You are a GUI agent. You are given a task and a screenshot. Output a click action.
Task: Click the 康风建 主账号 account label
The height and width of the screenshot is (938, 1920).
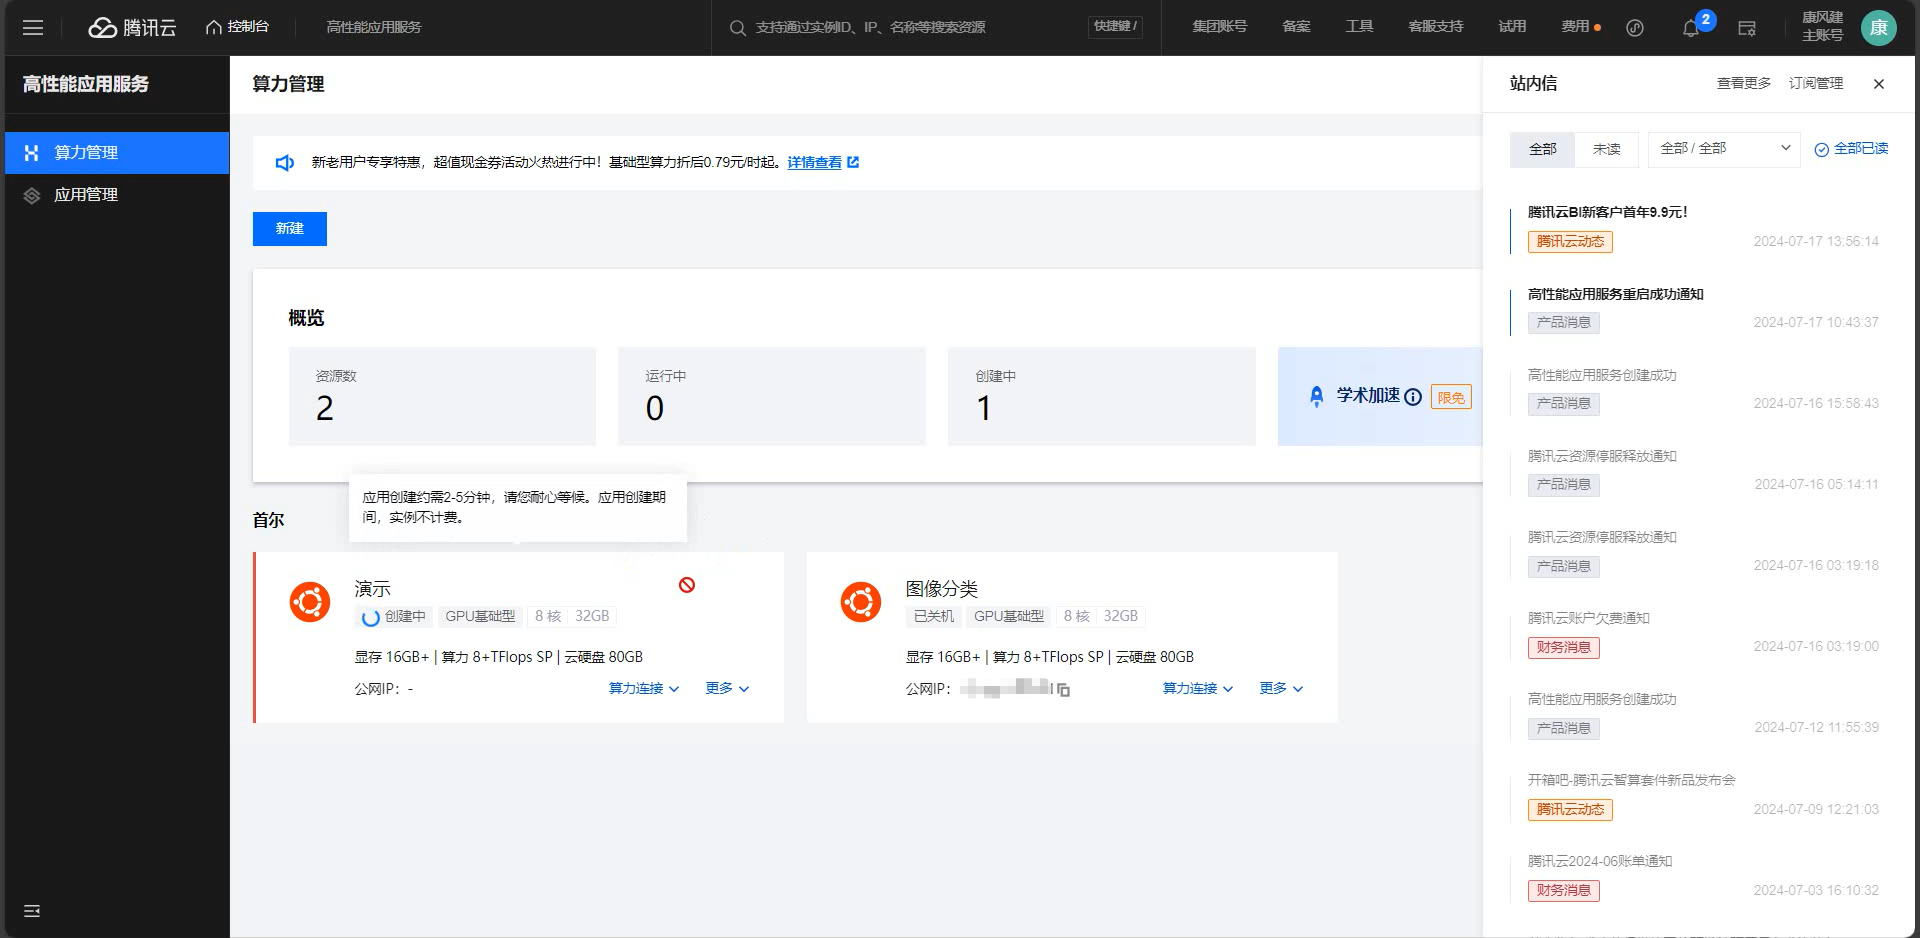click(x=1822, y=27)
